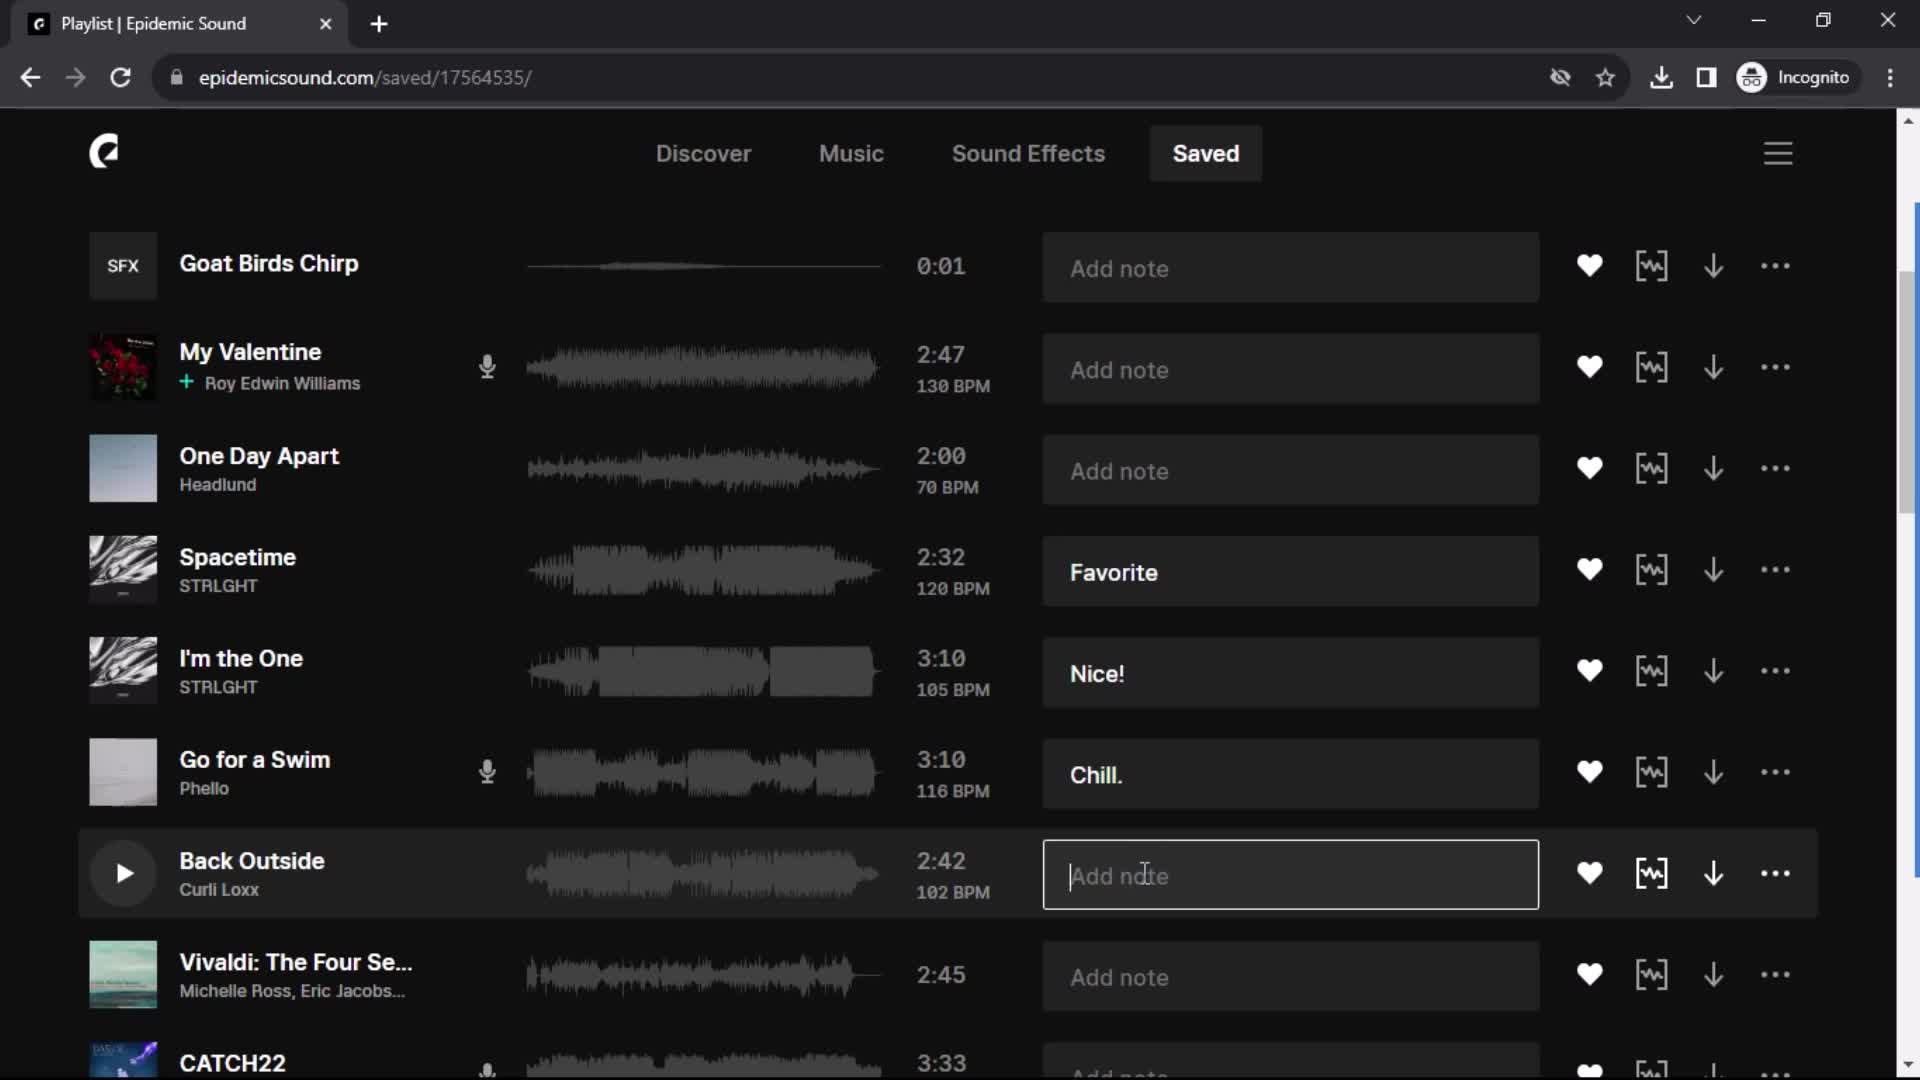The width and height of the screenshot is (1920, 1080).
Task: Seek within My Valentine waveform
Action: click(703, 367)
